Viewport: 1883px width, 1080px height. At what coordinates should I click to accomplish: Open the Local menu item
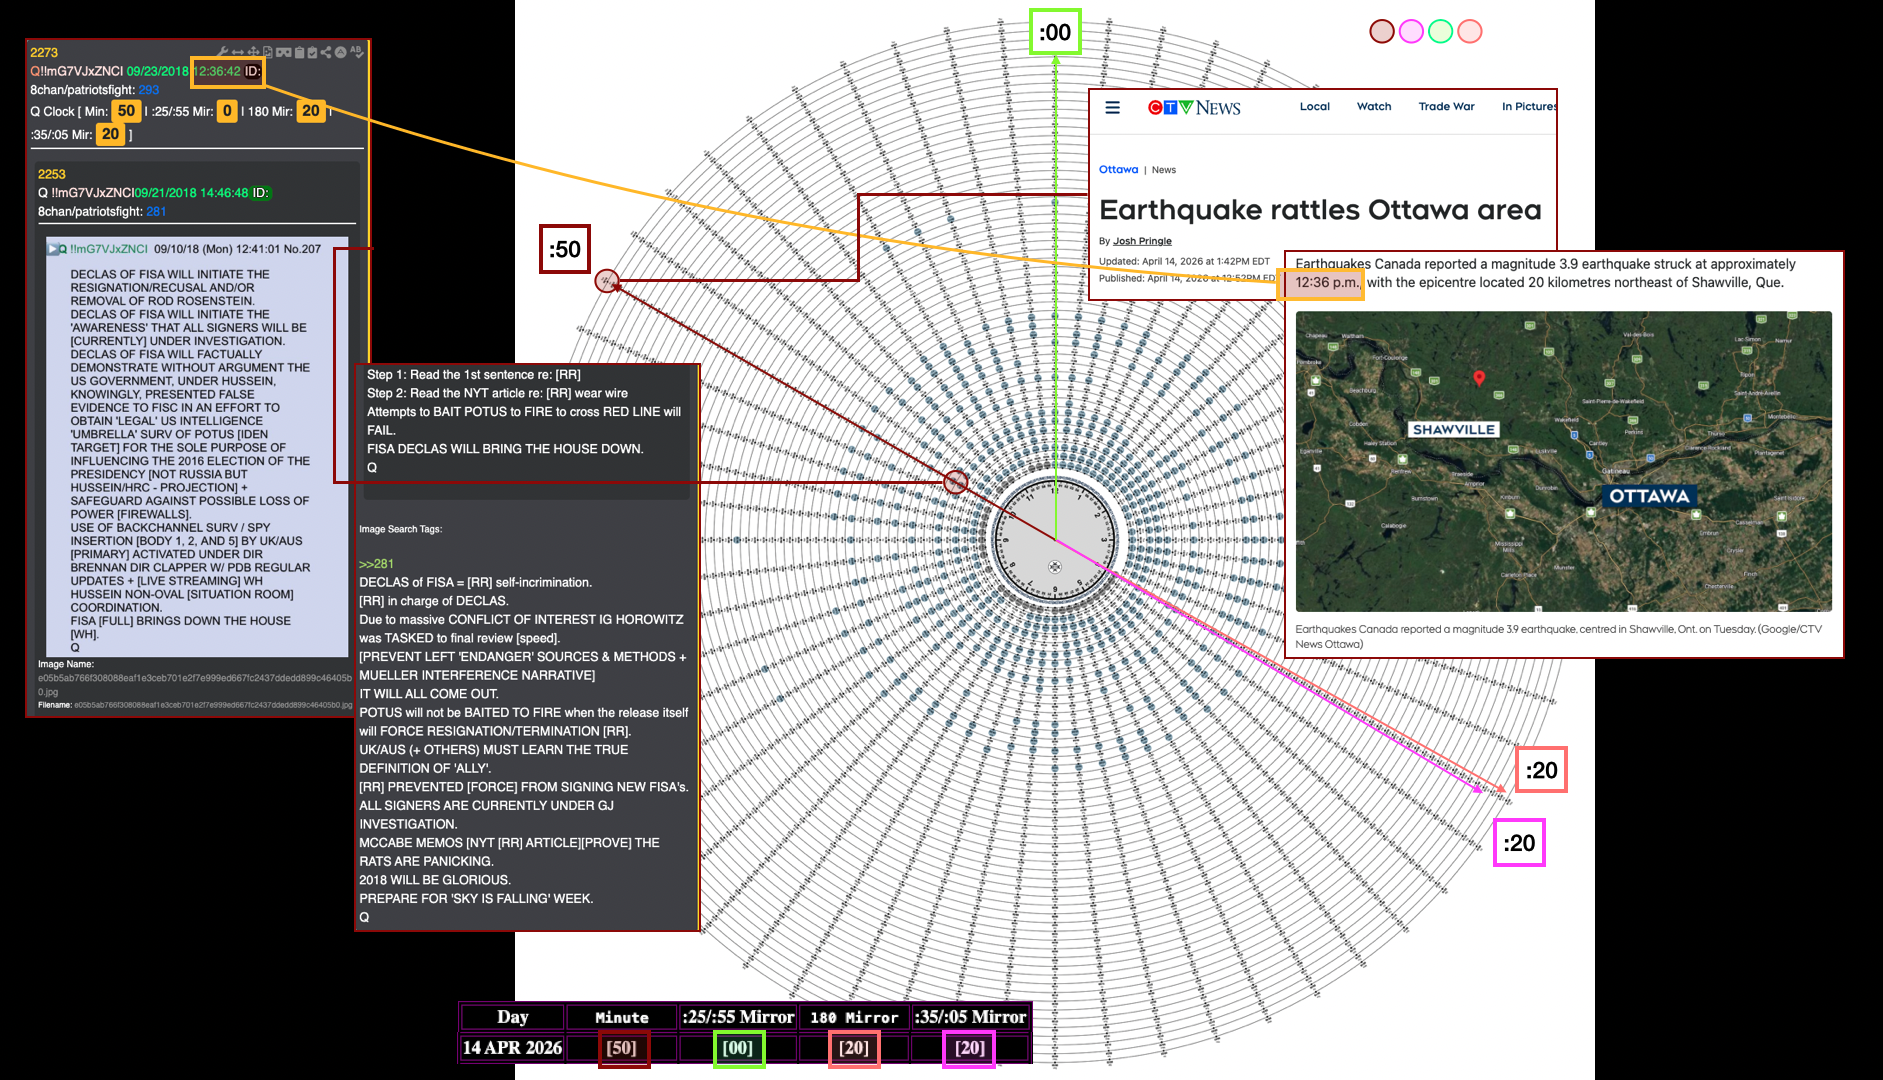[x=1314, y=106]
